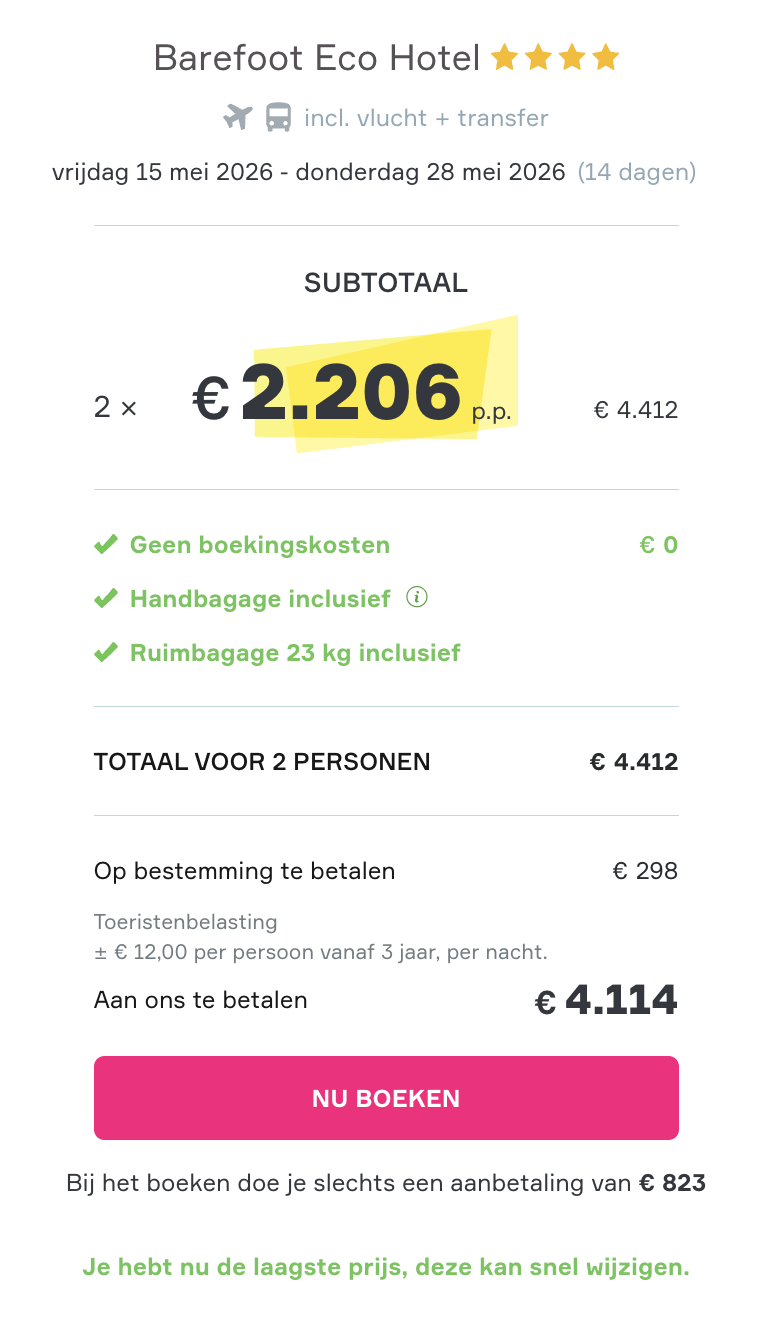Click the bus transfer icon
Screen dimensions: 758x1336
(278, 118)
